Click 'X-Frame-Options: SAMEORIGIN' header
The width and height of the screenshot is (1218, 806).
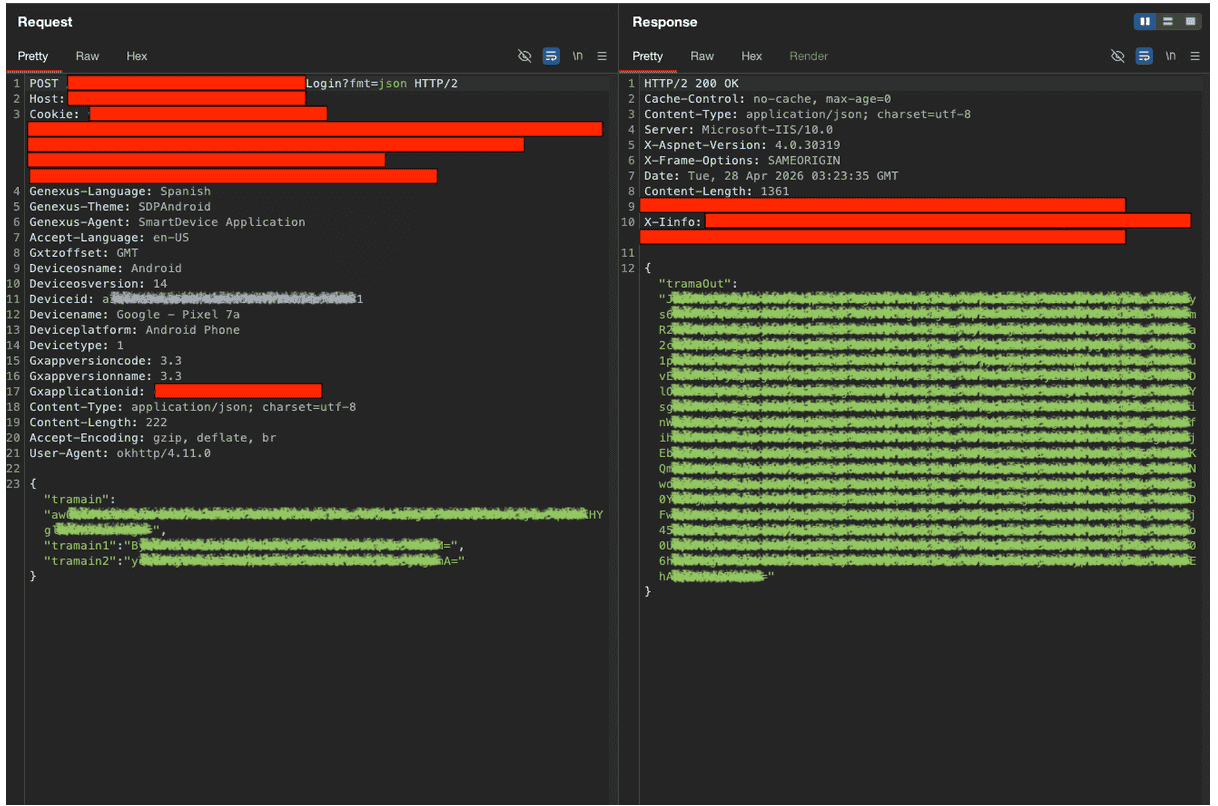(742, 160)
